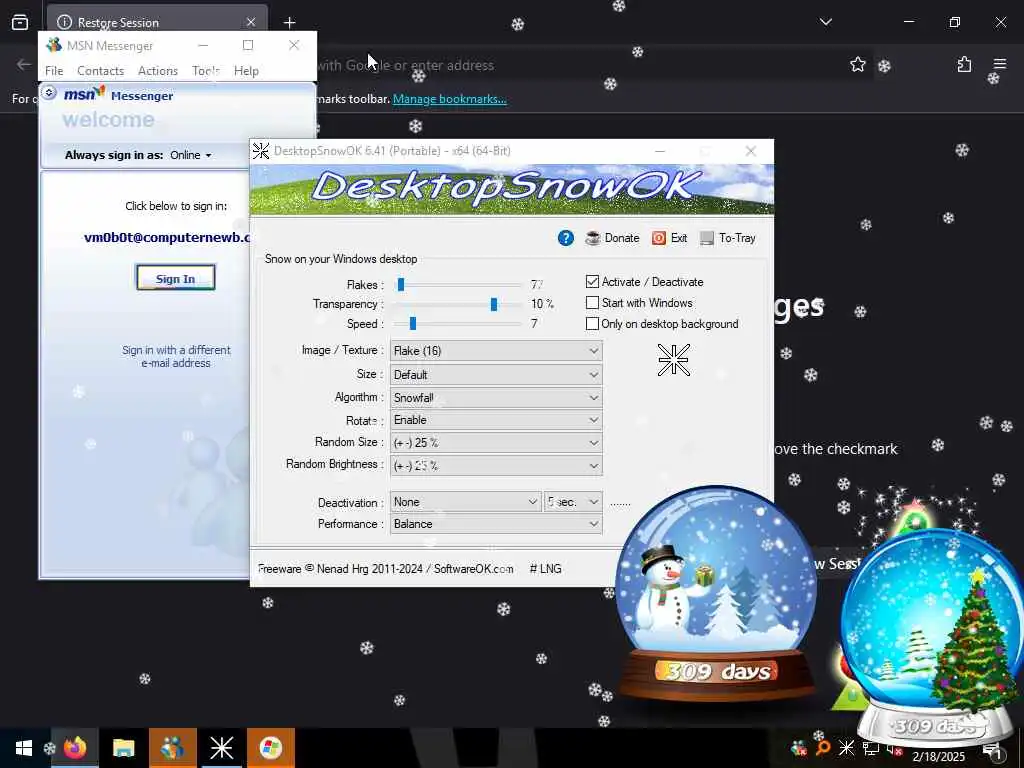Image resolution: width=1024 pixels, height=768 pixels.
Task: Open the Manage bookmarks link
Action: pos(449,99)
